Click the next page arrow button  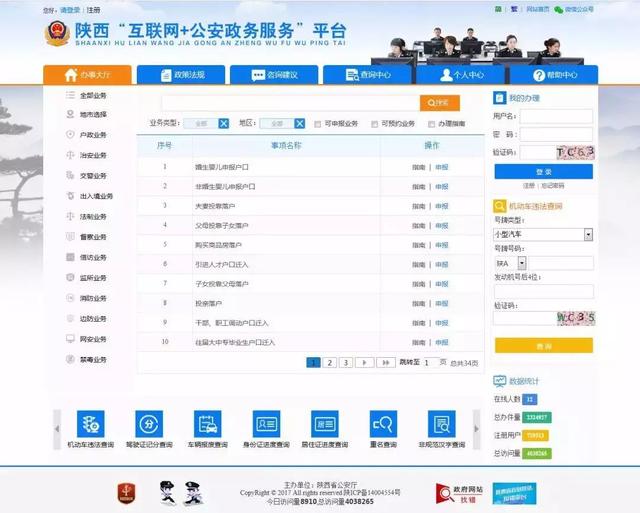pos(364,362)
